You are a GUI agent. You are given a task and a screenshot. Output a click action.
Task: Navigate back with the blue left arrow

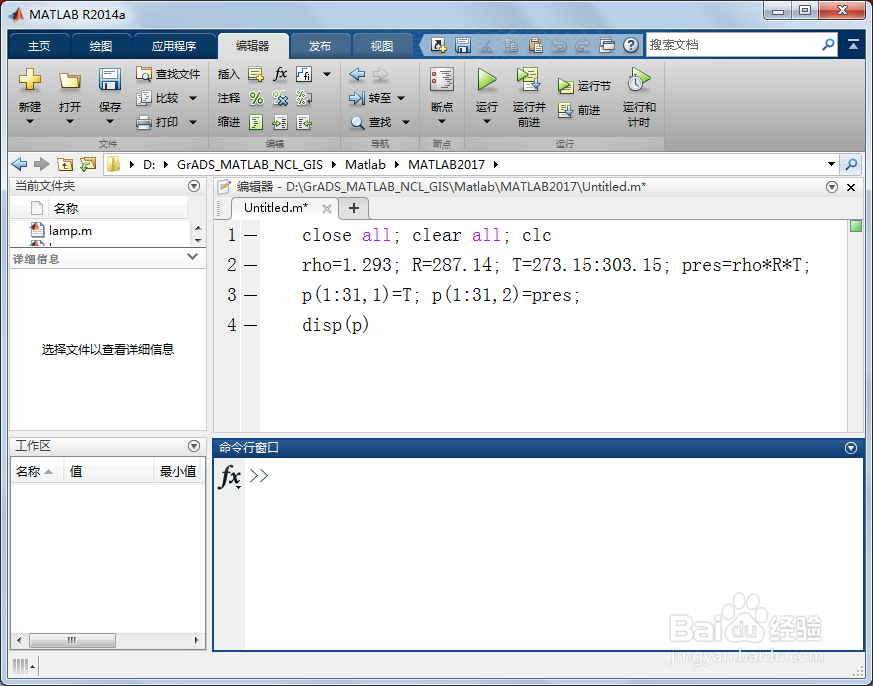tap(357, 74)
